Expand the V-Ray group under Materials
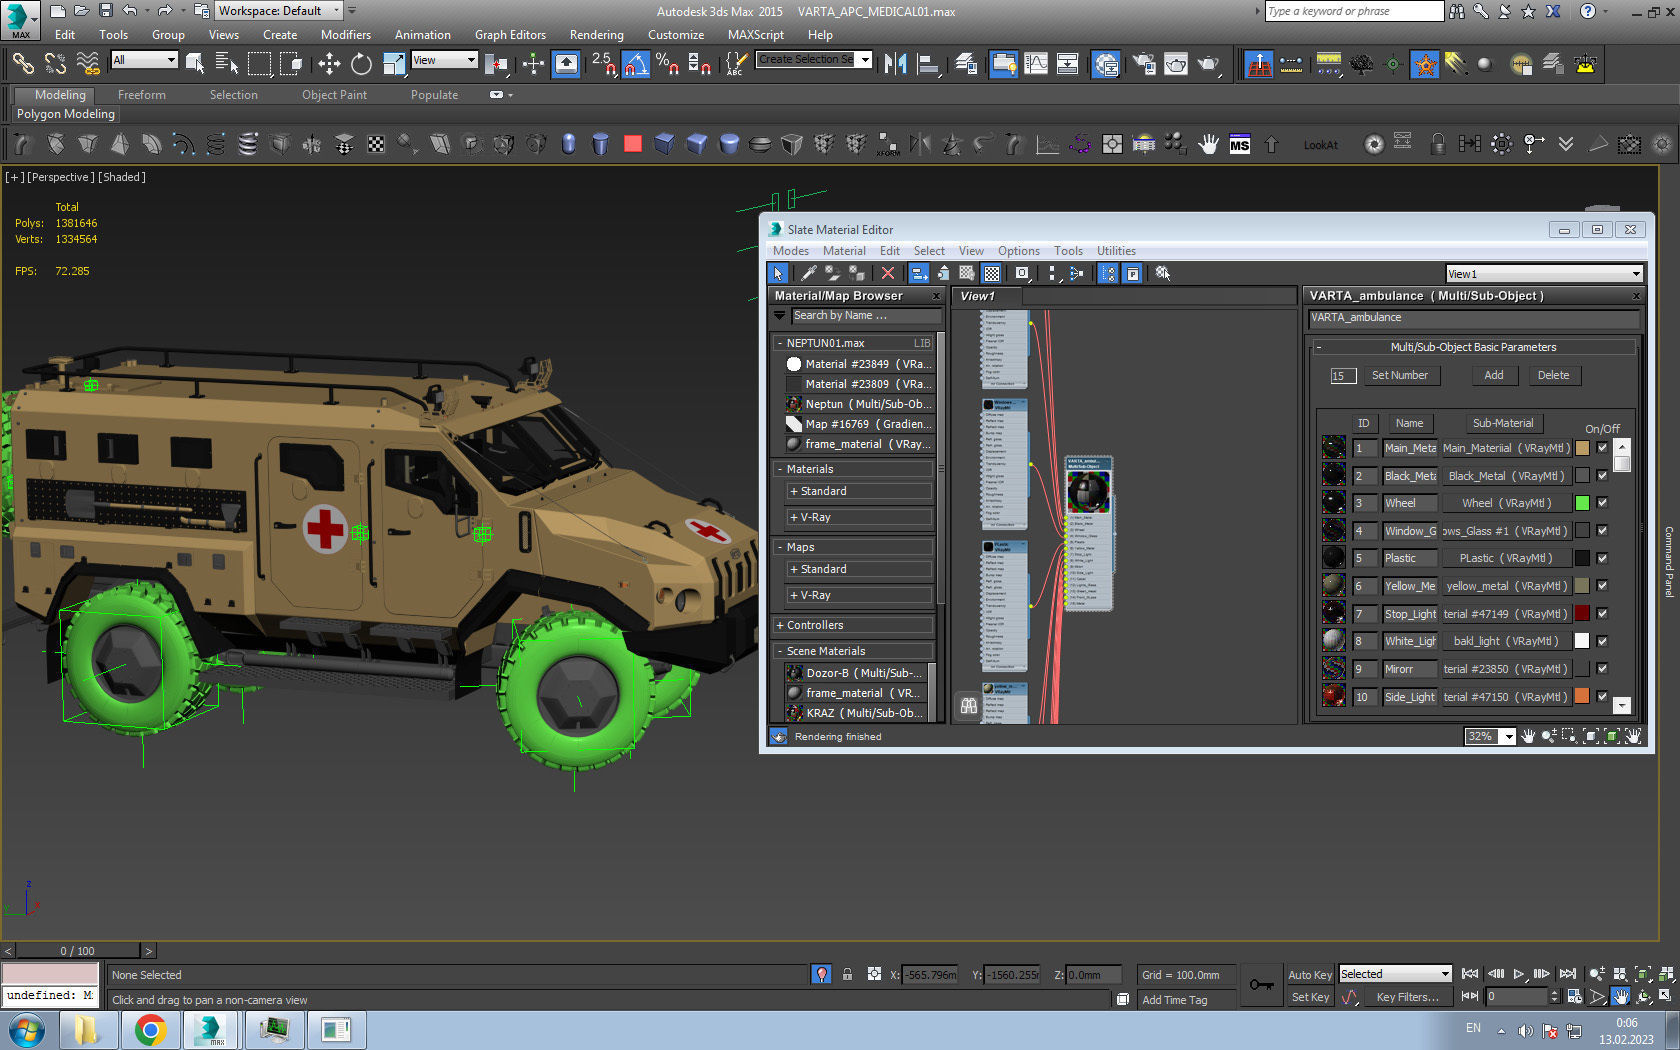 pyautogui.click(x=794, y=517)
